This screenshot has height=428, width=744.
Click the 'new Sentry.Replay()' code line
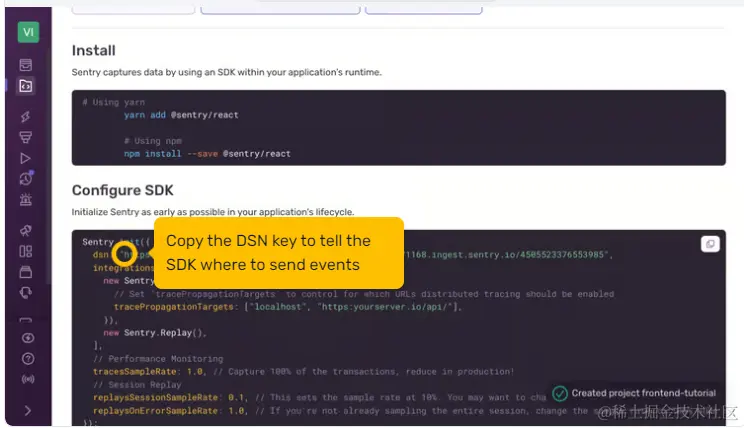(x=155, y=333)
